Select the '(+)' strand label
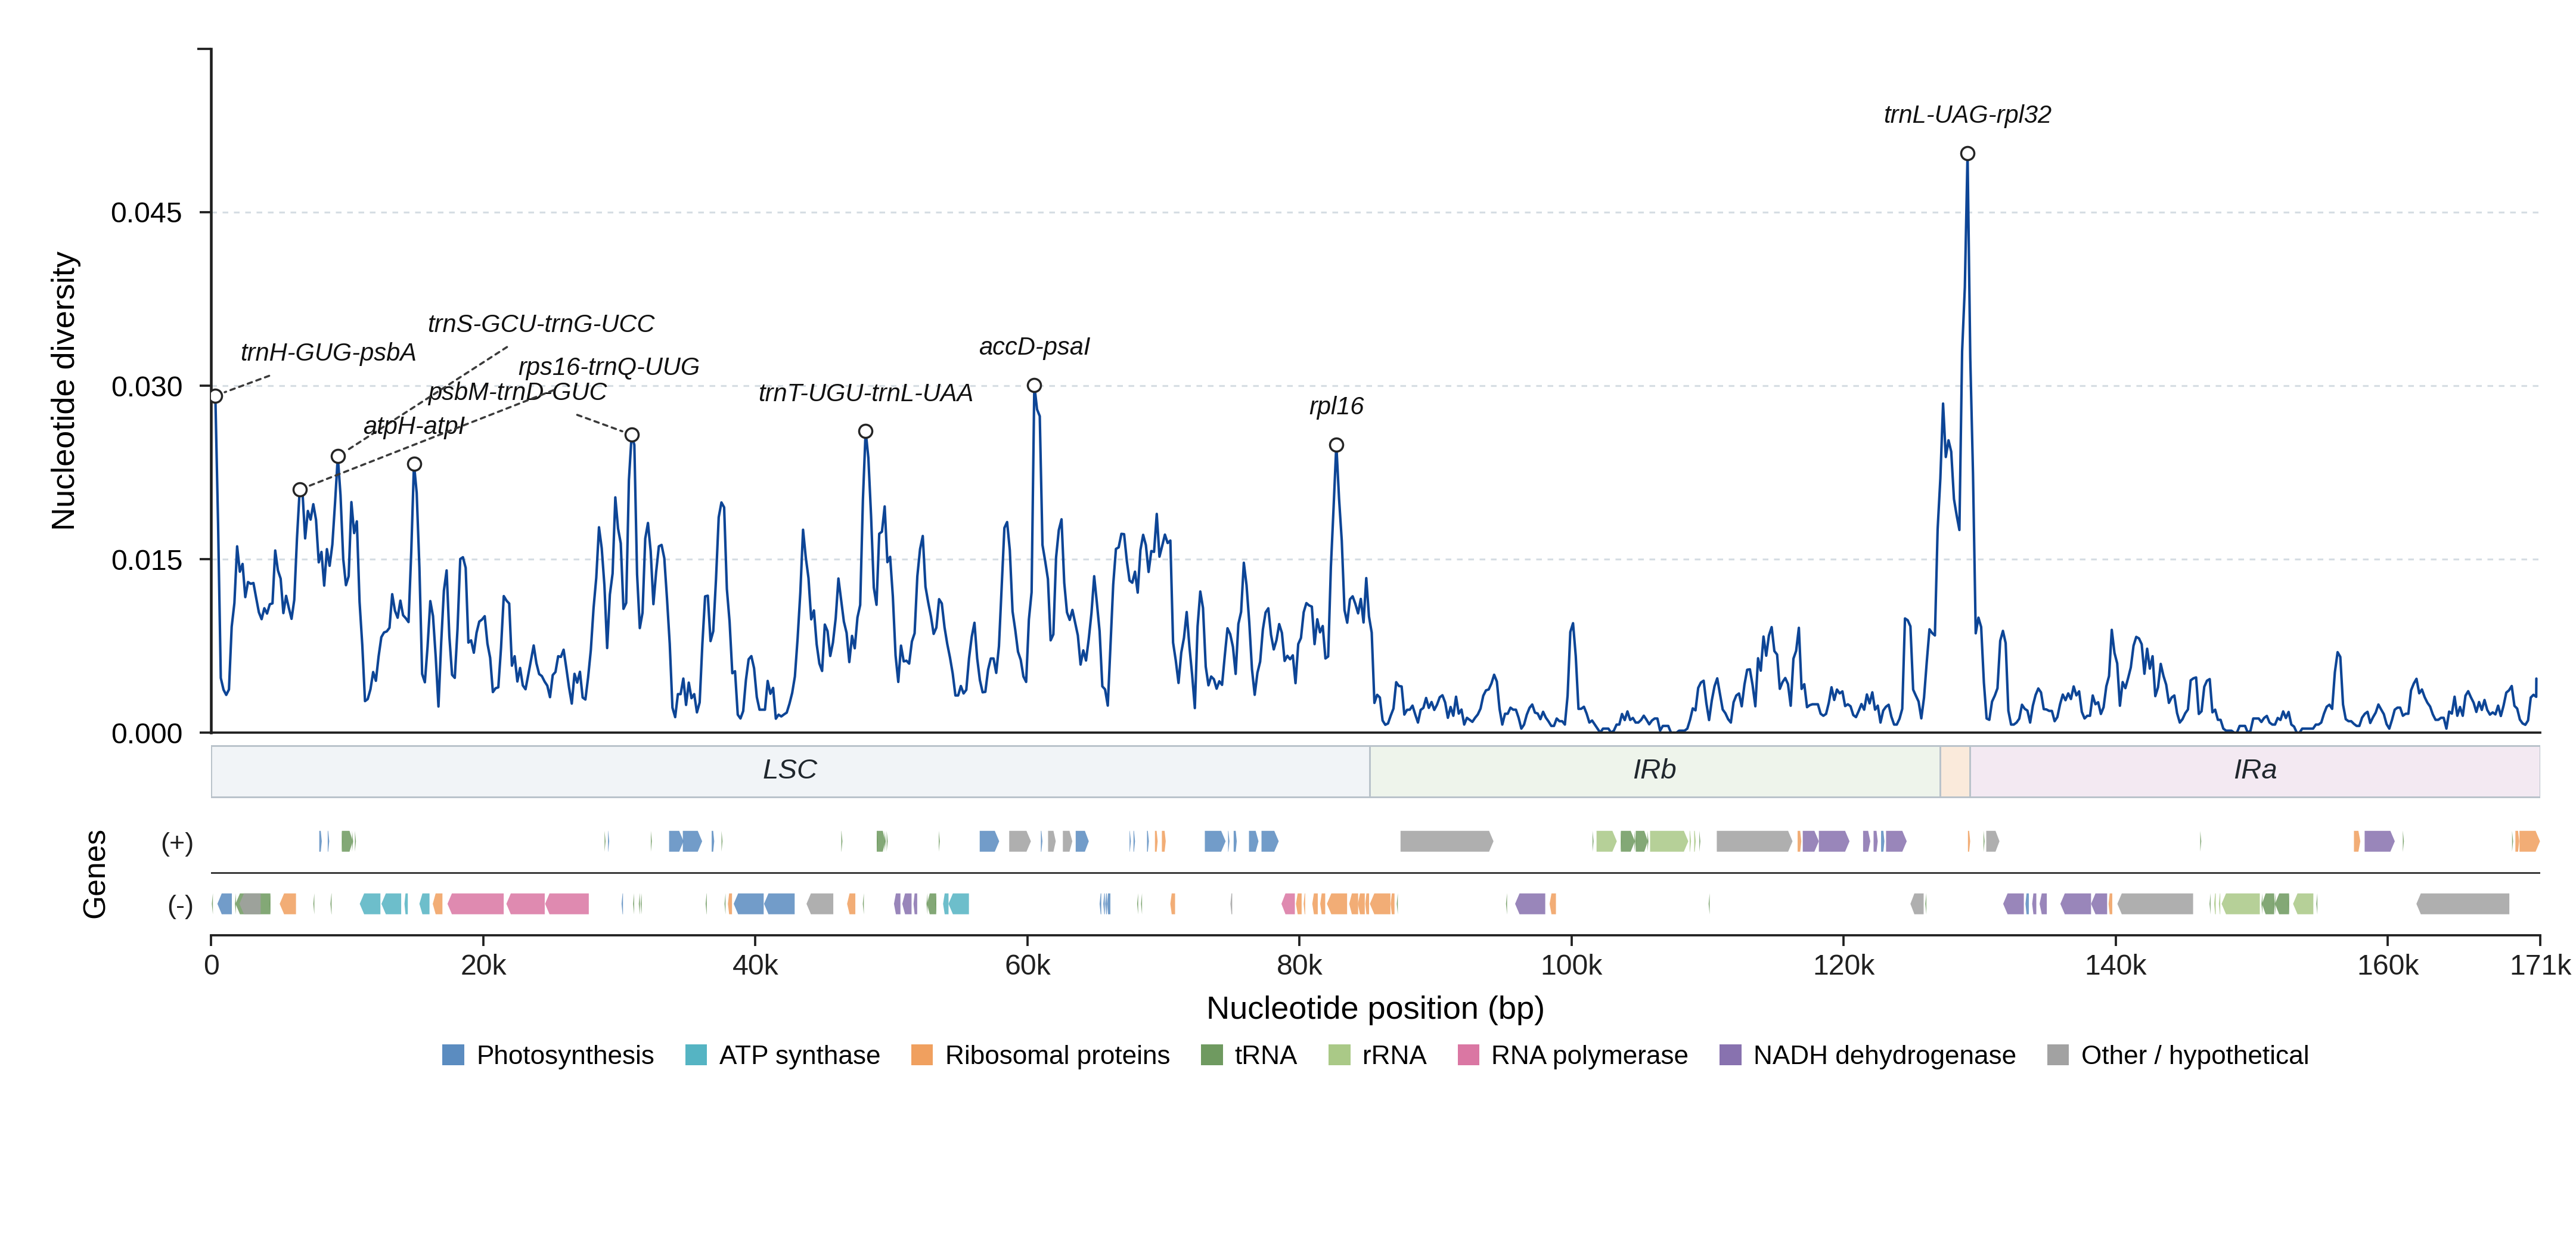The image size is (2576, 1253). [x=177, y=843]
